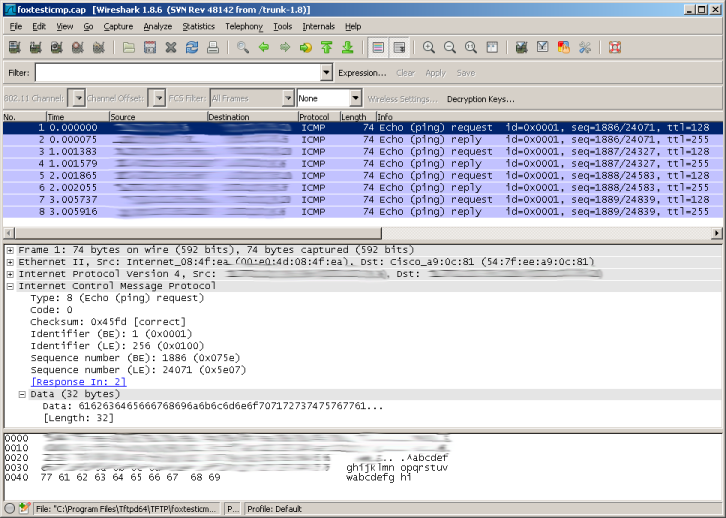Go forward in packet history arrow

click(x=285, y=47)
